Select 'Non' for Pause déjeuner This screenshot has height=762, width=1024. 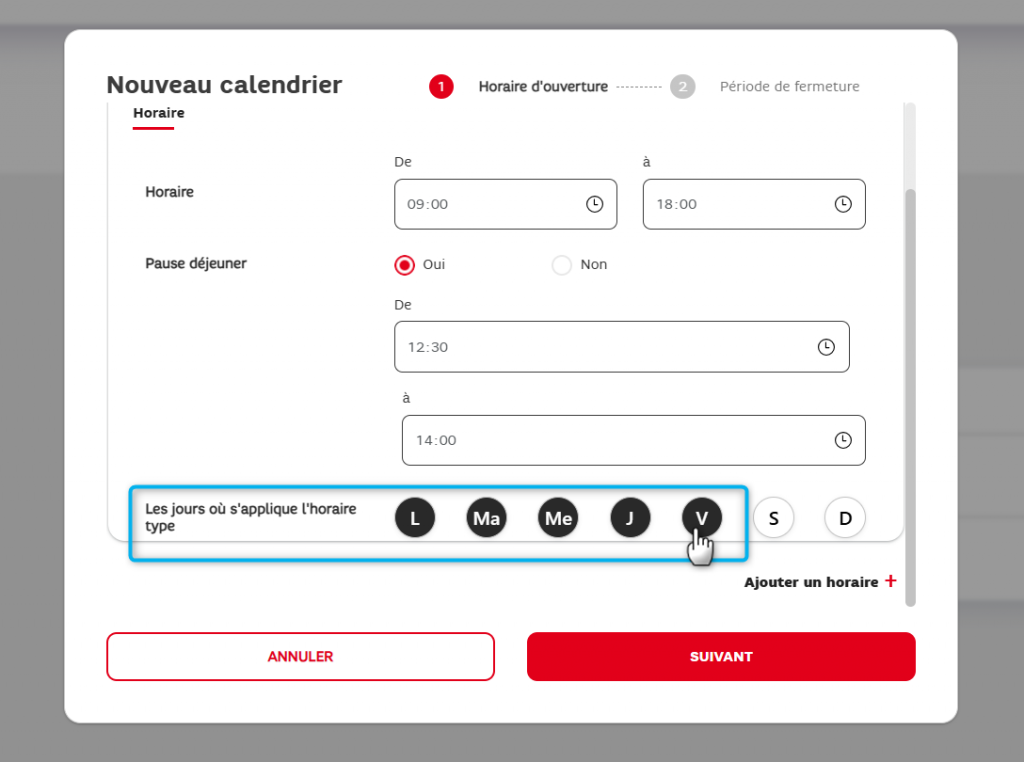point(562,265)
